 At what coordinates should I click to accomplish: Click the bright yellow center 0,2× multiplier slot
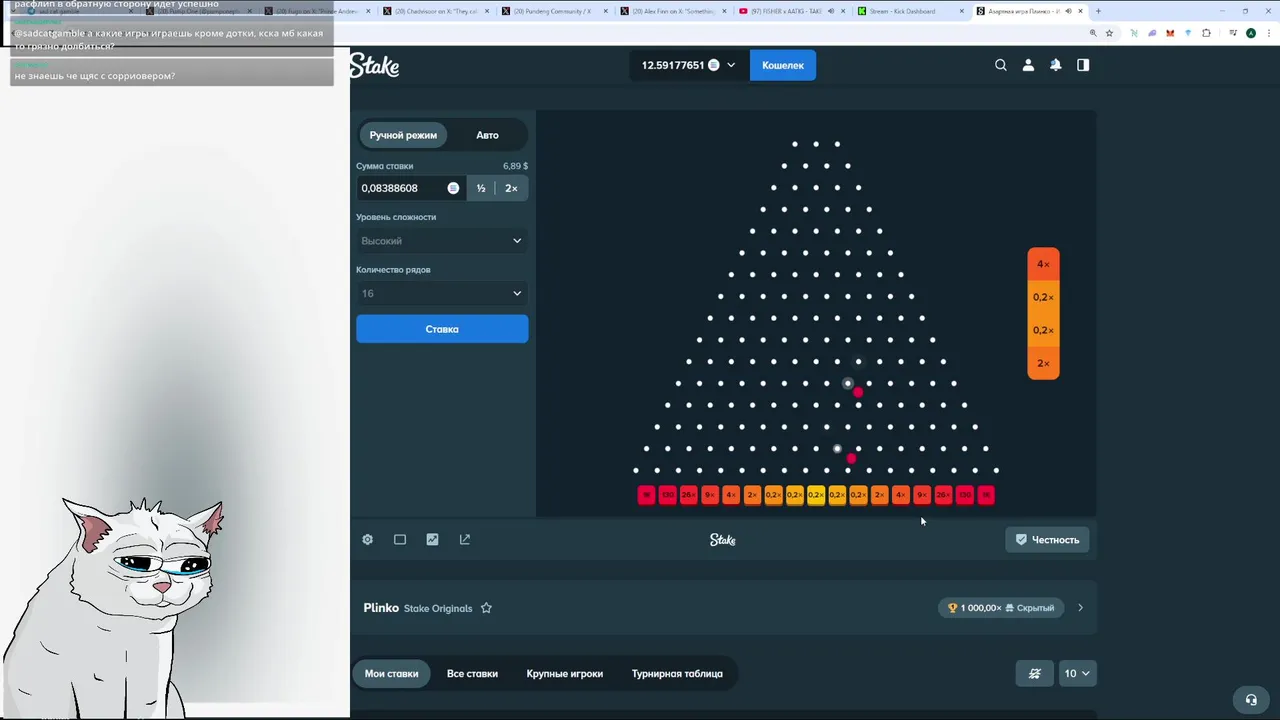click(x=816, y=495)
